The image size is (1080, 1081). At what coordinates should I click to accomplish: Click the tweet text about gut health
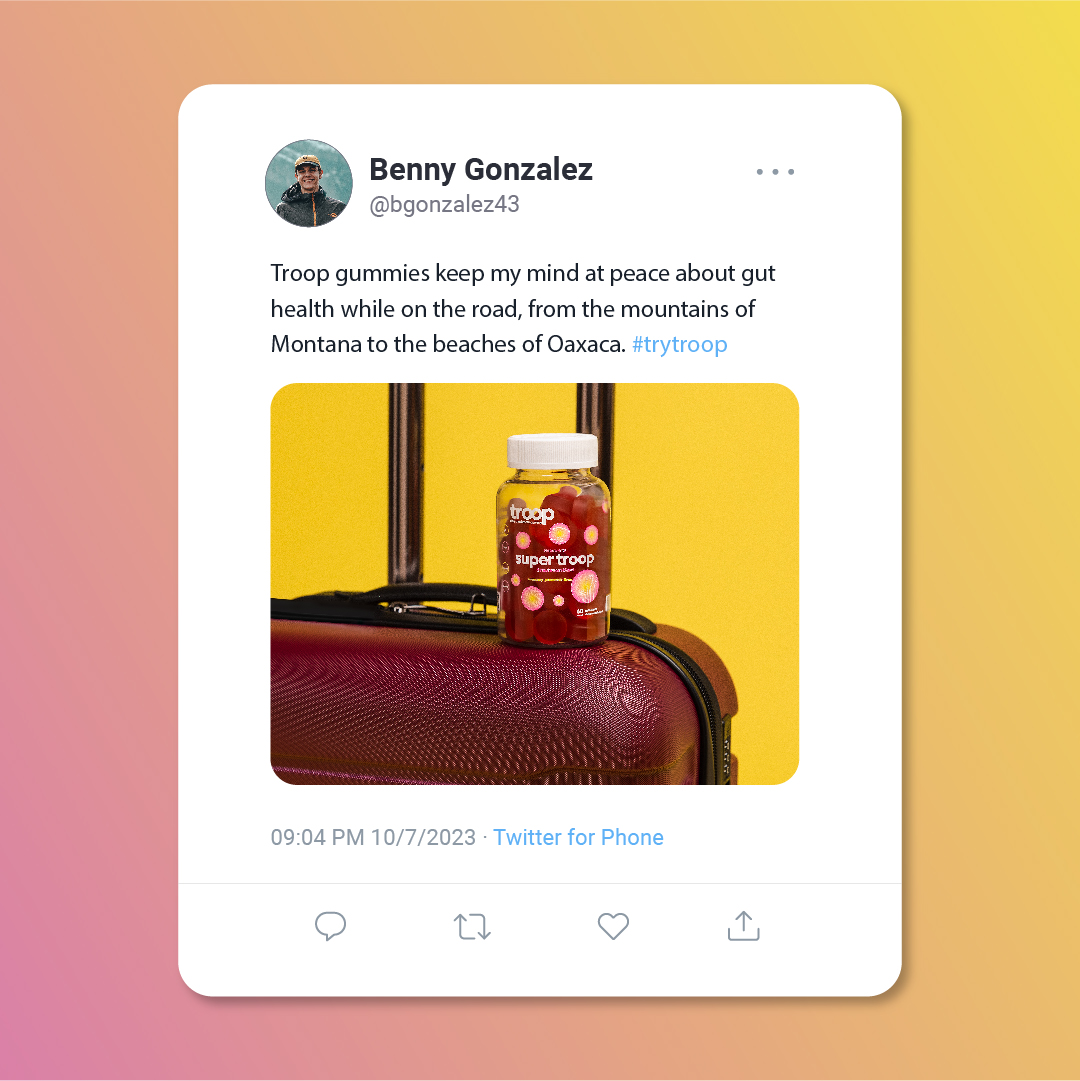522,309
